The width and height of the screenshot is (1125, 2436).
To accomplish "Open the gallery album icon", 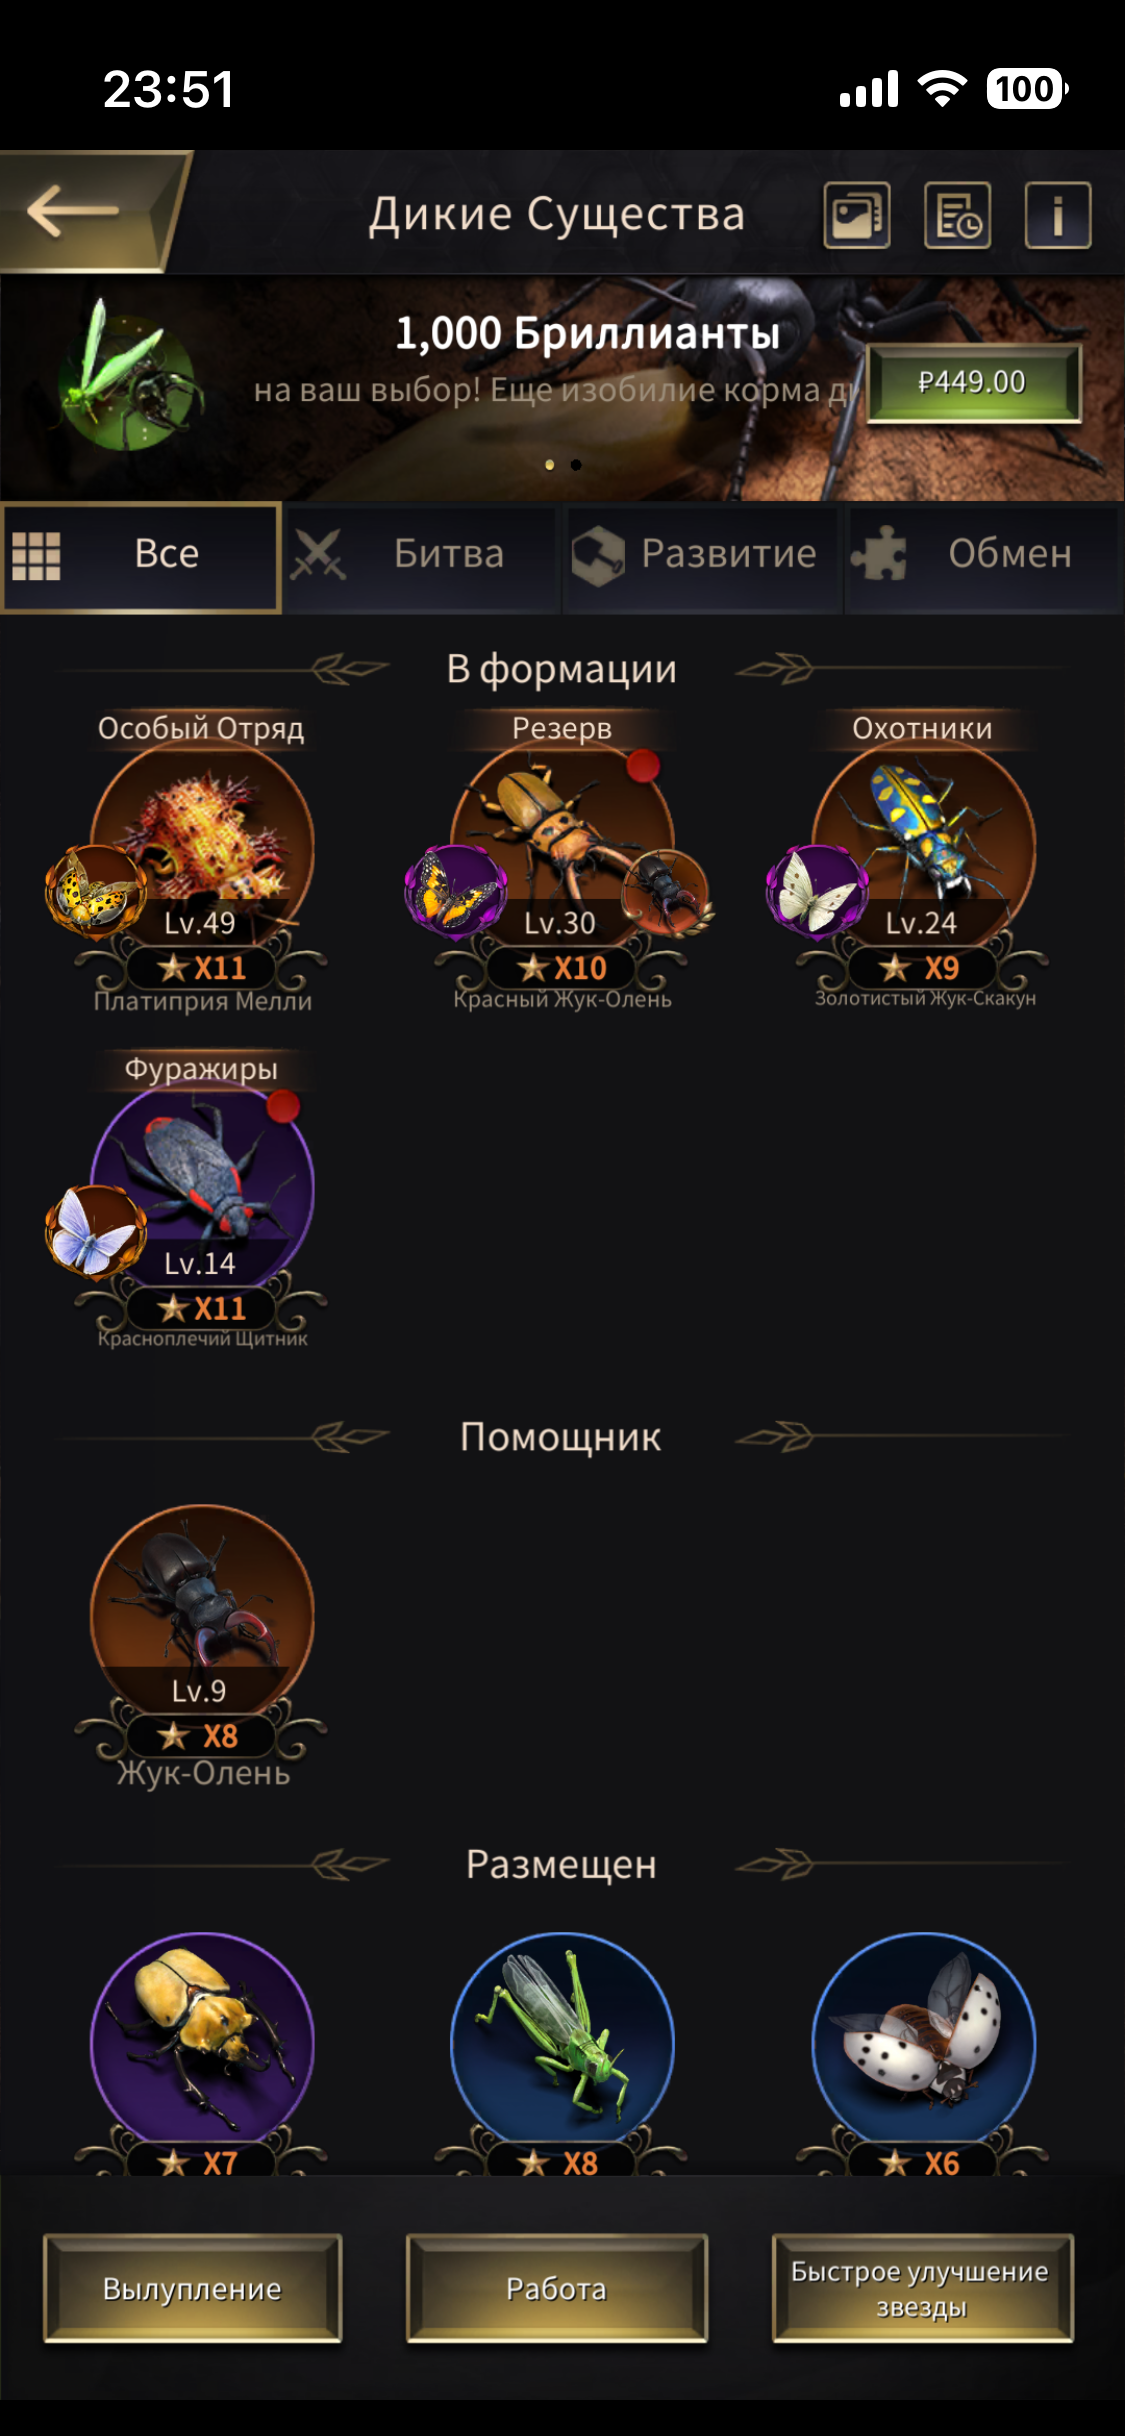I will click(x=857, y=215).
